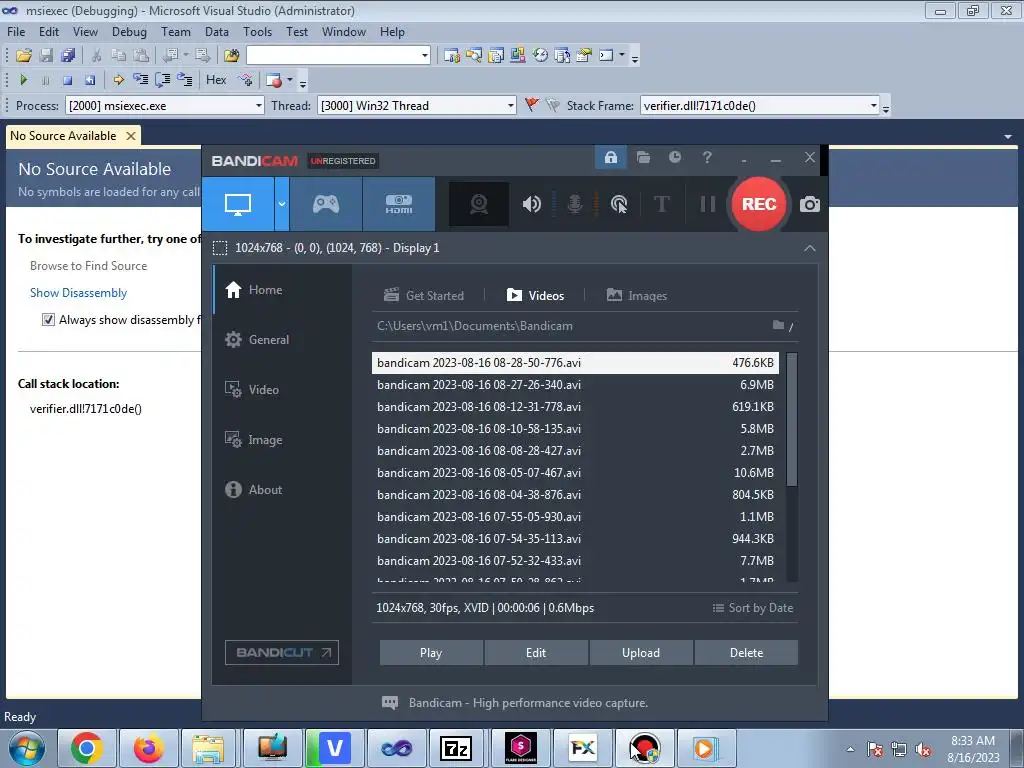The width and height of the screenshot is (1024, 768).
Task: Toggle text overlay T icon in Bandicam
Action: click(x=662, y=204)
